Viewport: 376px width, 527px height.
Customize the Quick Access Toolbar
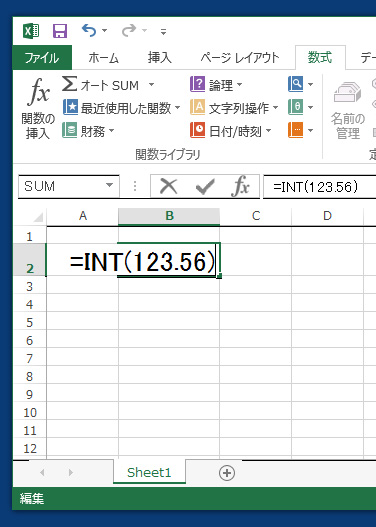click(163, 32)
